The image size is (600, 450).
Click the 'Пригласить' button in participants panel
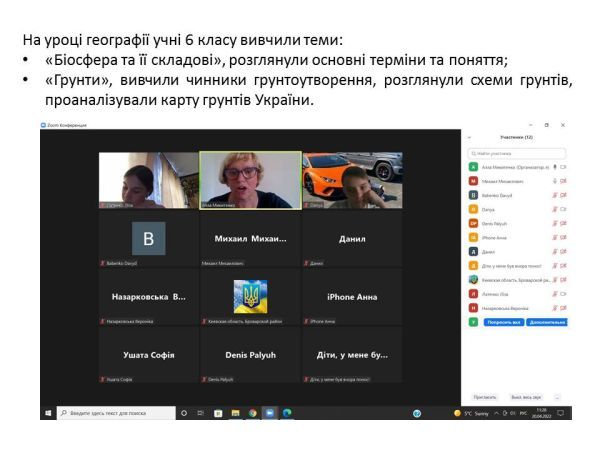click(485, 397)
